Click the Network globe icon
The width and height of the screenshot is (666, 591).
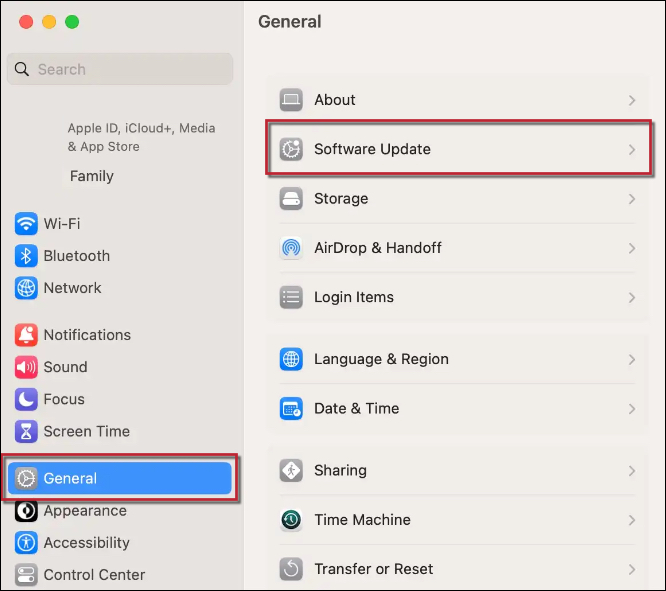[26, 288]
